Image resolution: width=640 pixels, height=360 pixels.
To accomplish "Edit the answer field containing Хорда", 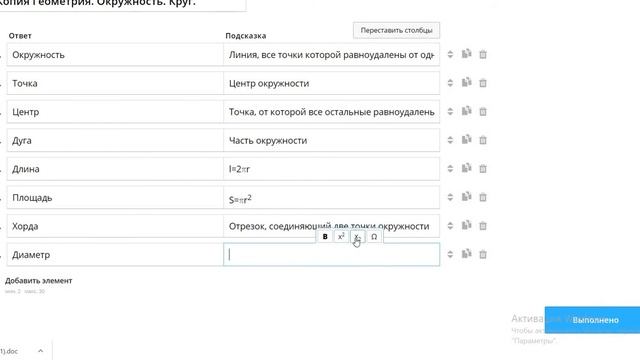I will tap(115, 226).
